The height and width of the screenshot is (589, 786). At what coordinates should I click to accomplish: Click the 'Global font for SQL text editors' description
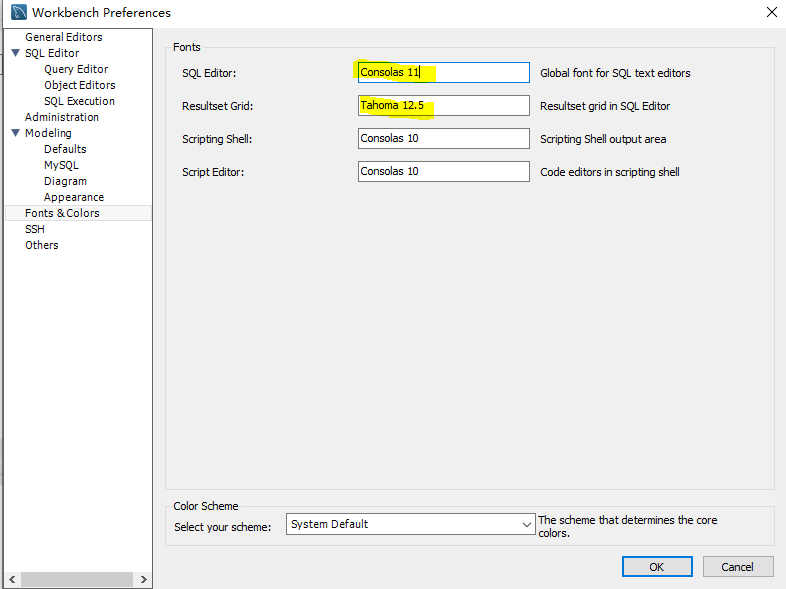(615, 73)
